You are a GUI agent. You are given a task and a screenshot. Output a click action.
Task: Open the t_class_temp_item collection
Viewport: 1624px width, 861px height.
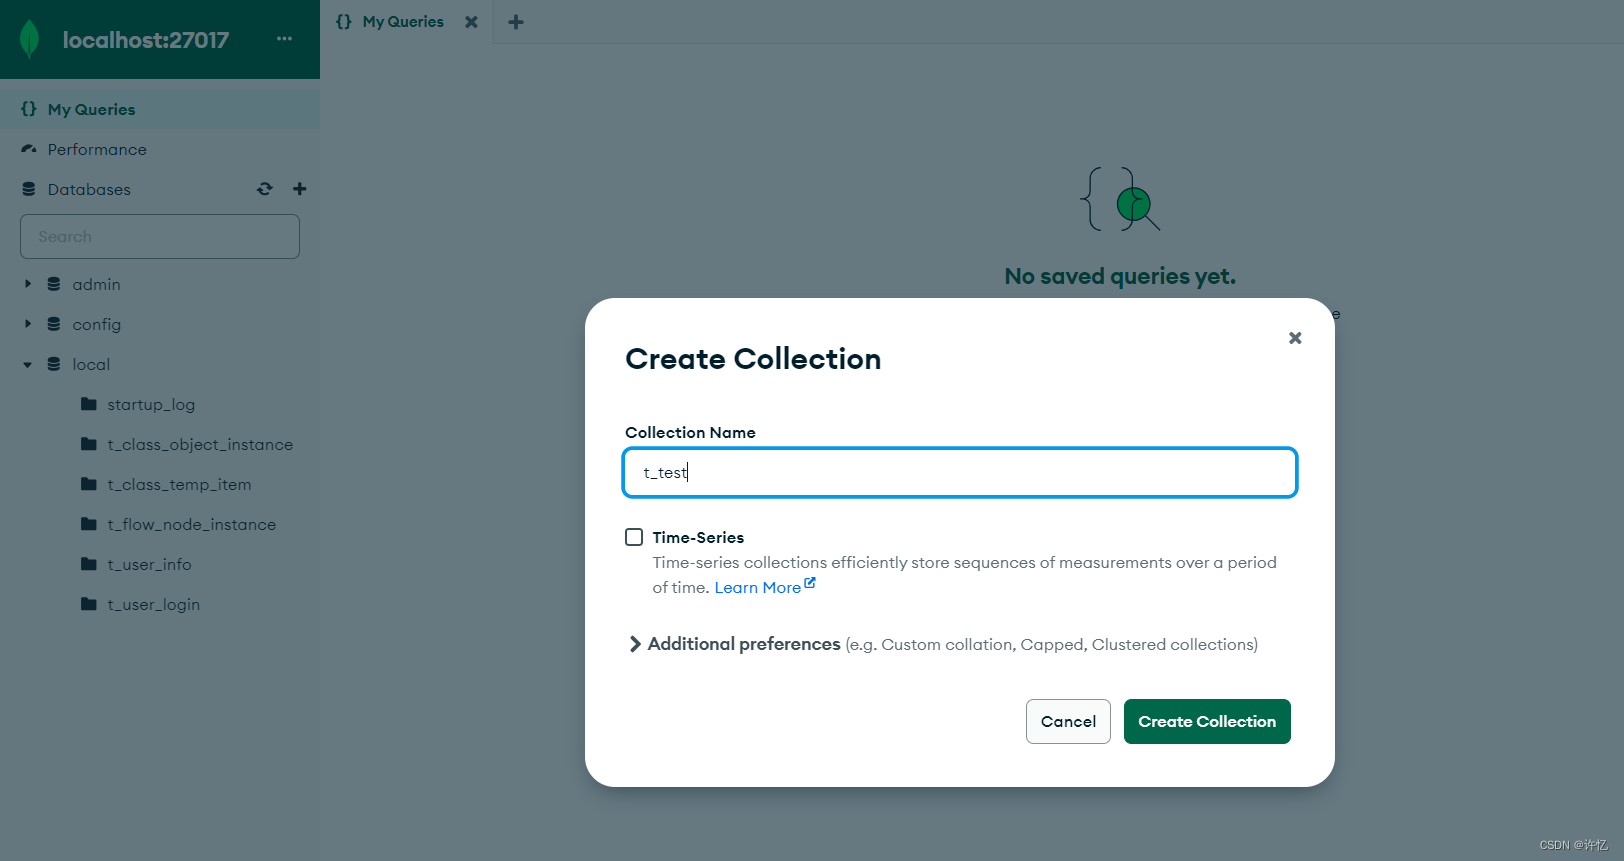(x=179, y=484)
